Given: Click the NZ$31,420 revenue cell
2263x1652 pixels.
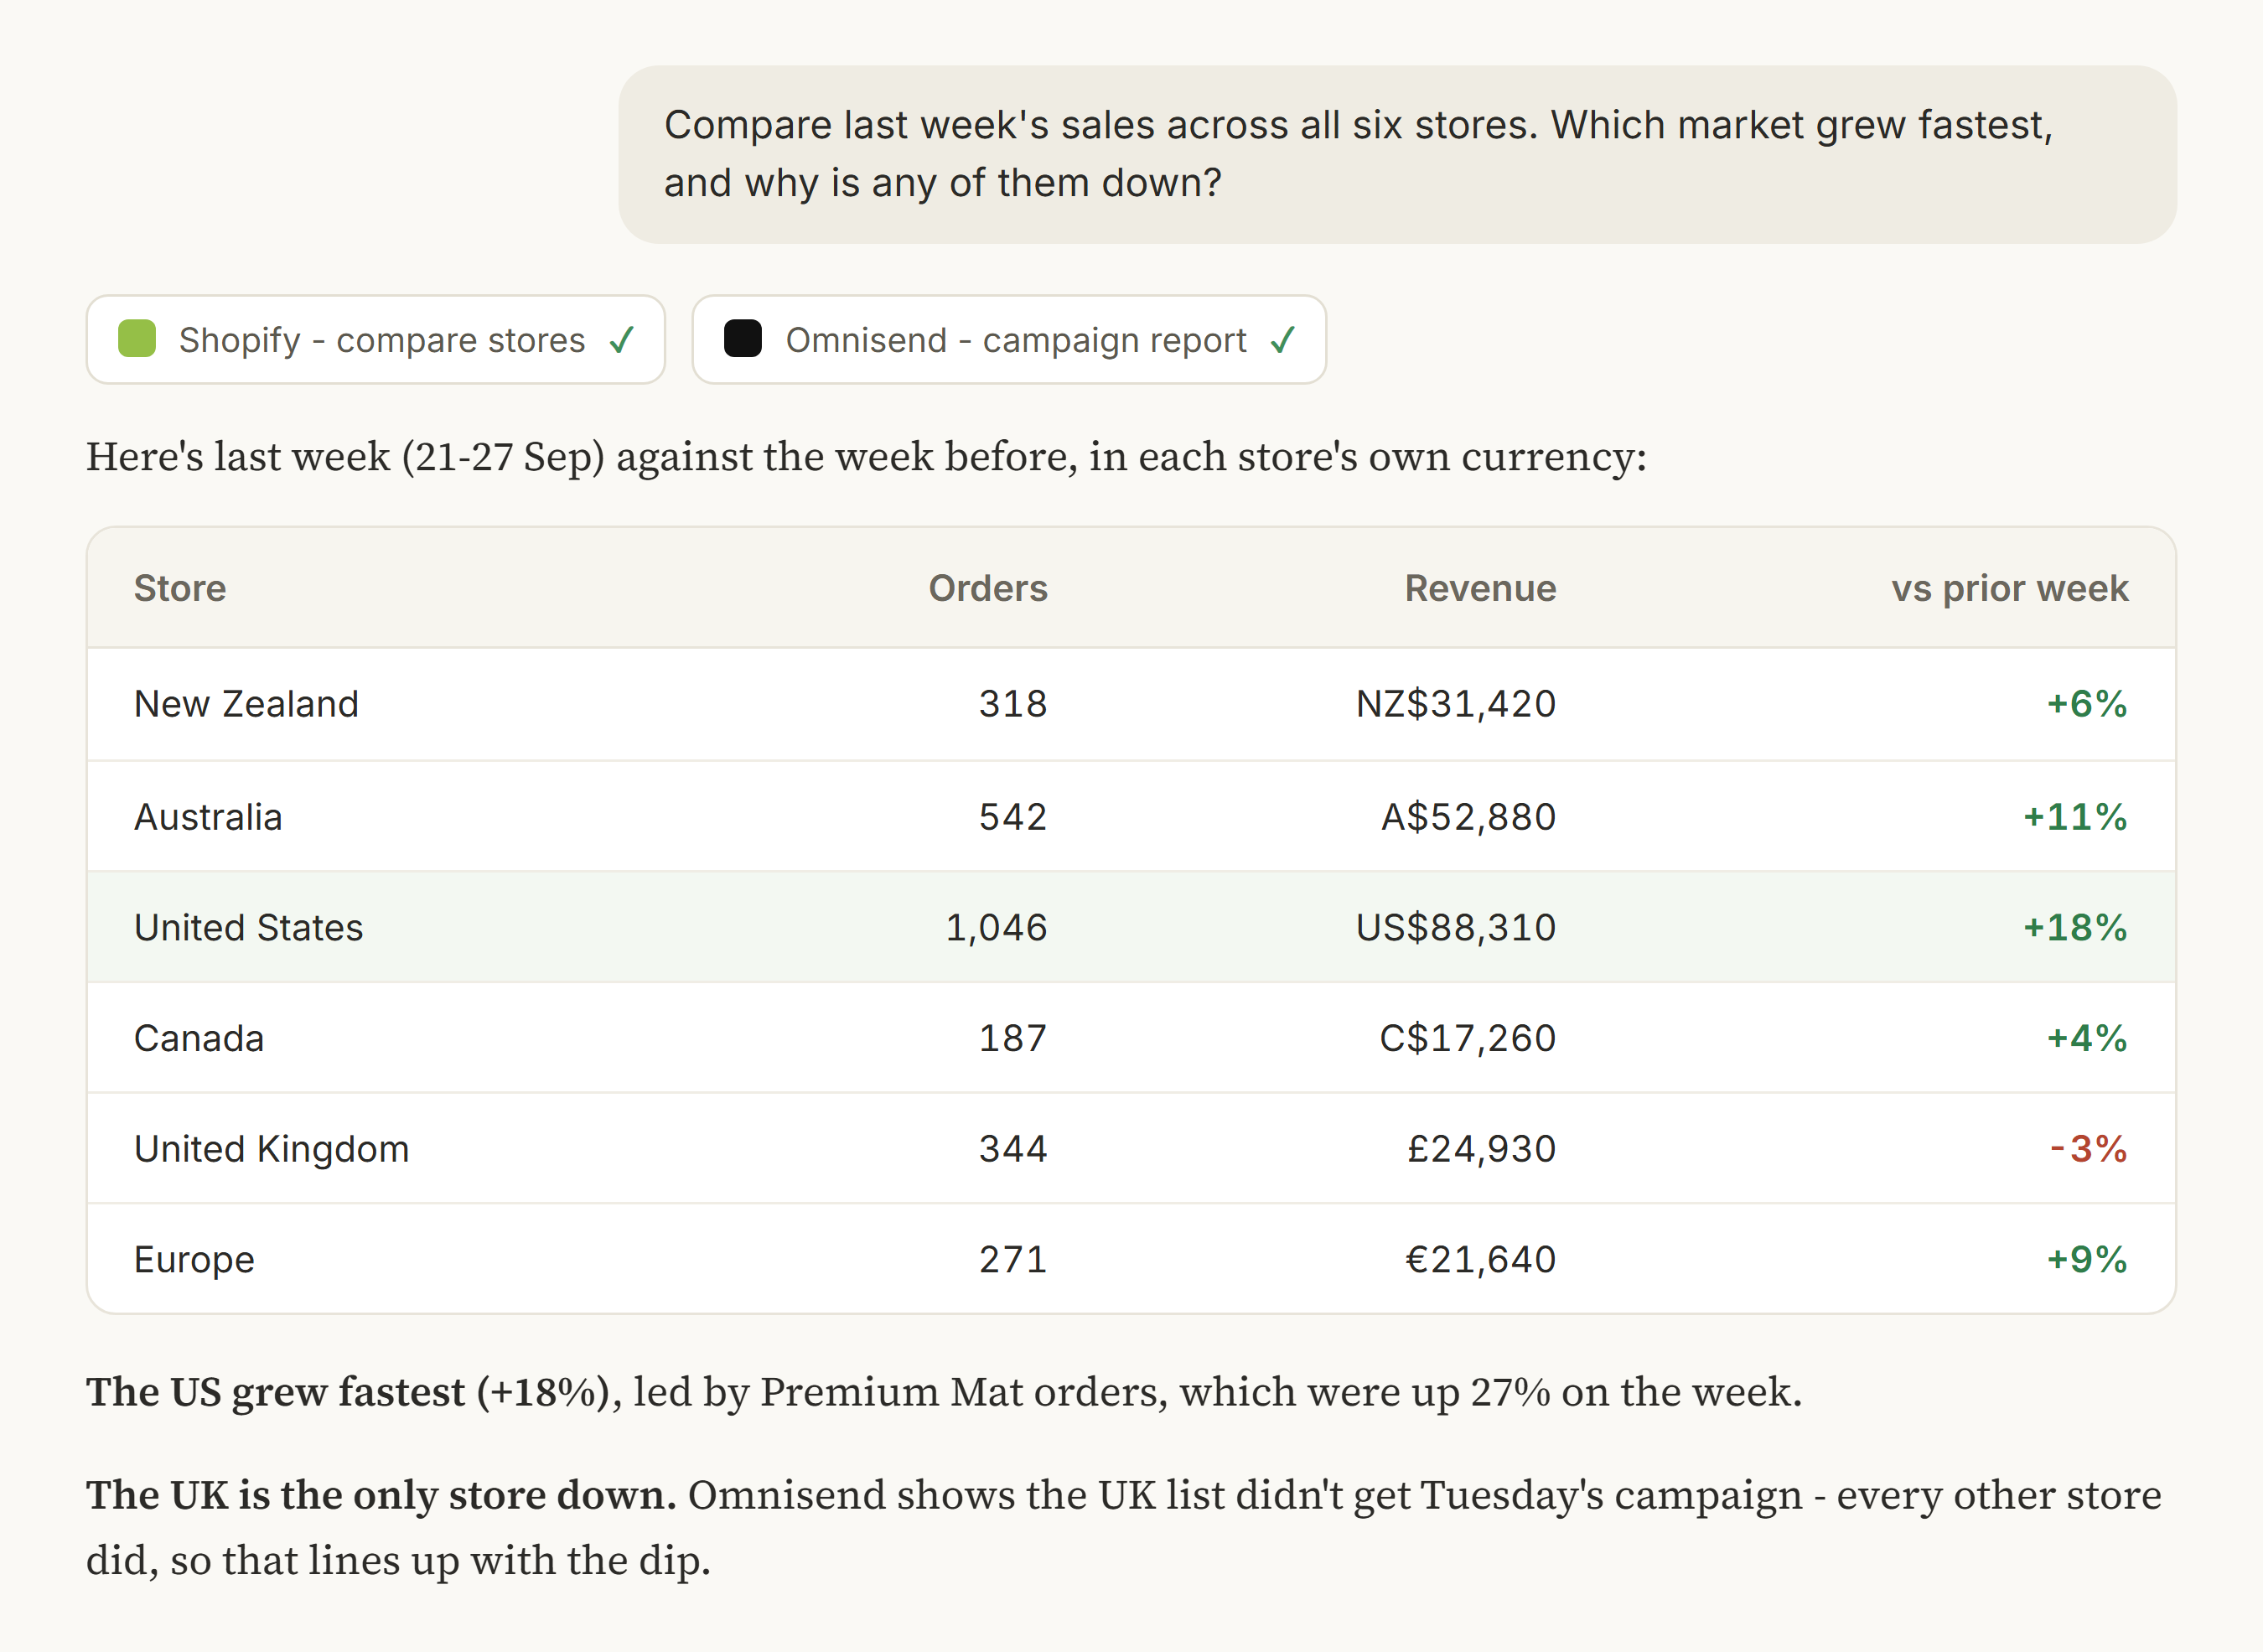Looking at the screenshot, I should (1456, 704).
